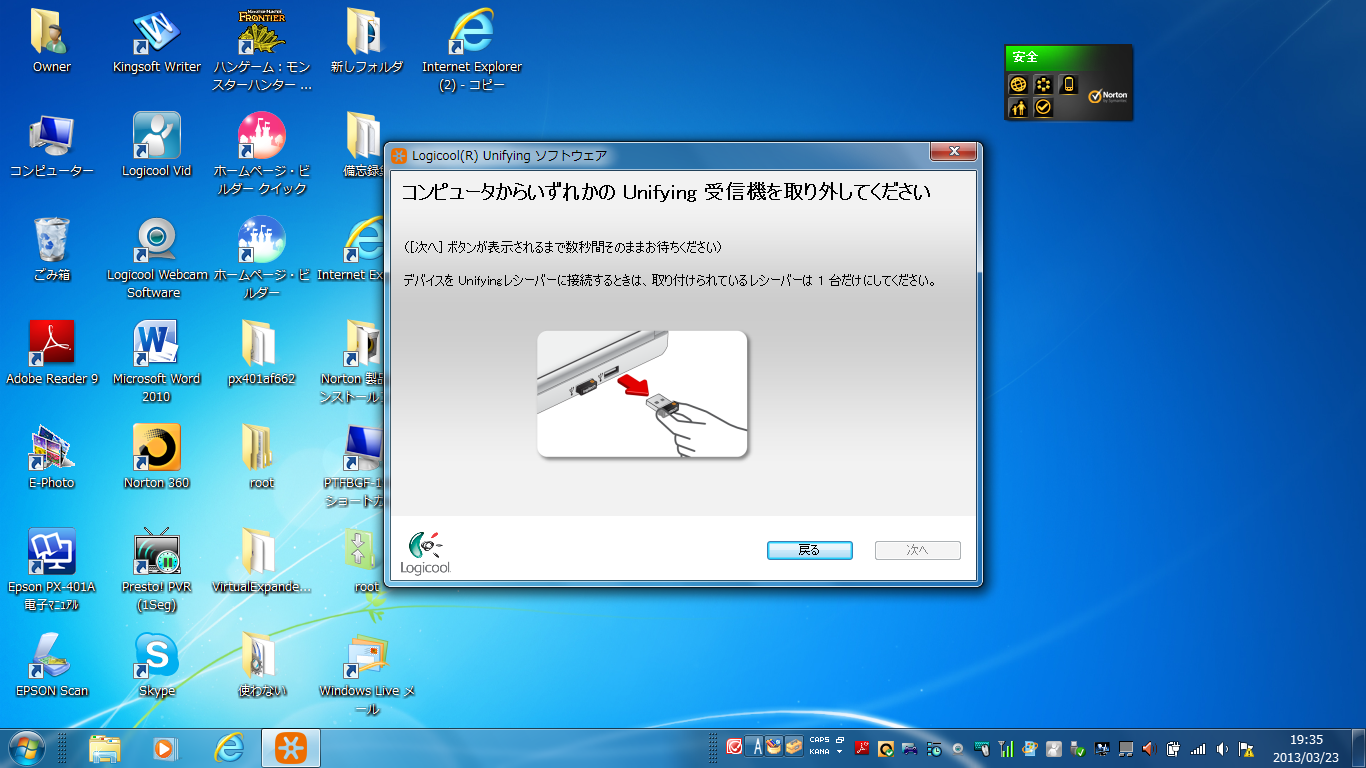The height and width of the screenshot is (768, 1366).
Task: Select the コンピューター desktop icon
Action: 52,146
